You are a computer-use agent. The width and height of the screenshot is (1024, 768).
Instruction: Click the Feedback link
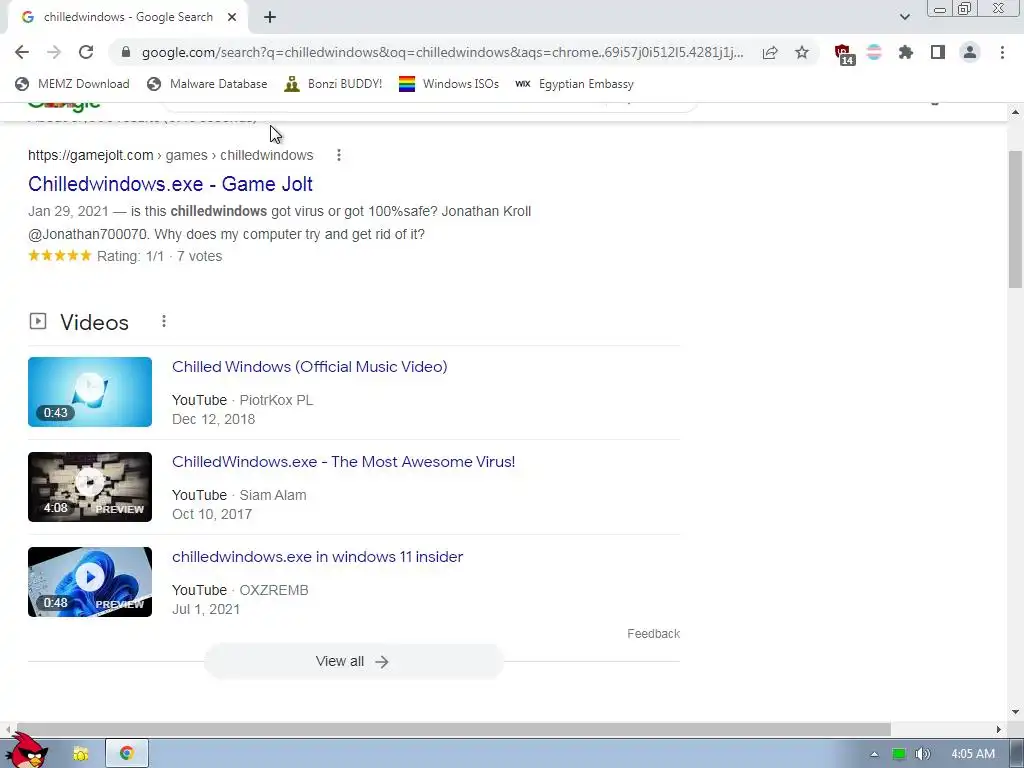click(x=653, y=633)
